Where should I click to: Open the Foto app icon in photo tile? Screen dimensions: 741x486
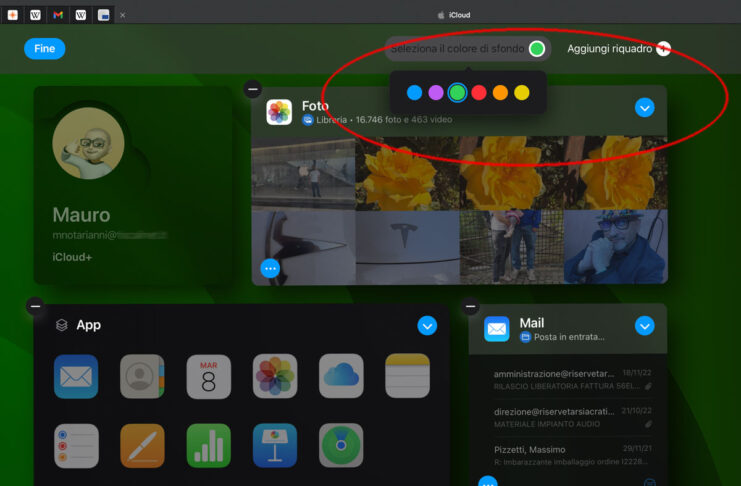pyautogui.click(x=279, y=112)
